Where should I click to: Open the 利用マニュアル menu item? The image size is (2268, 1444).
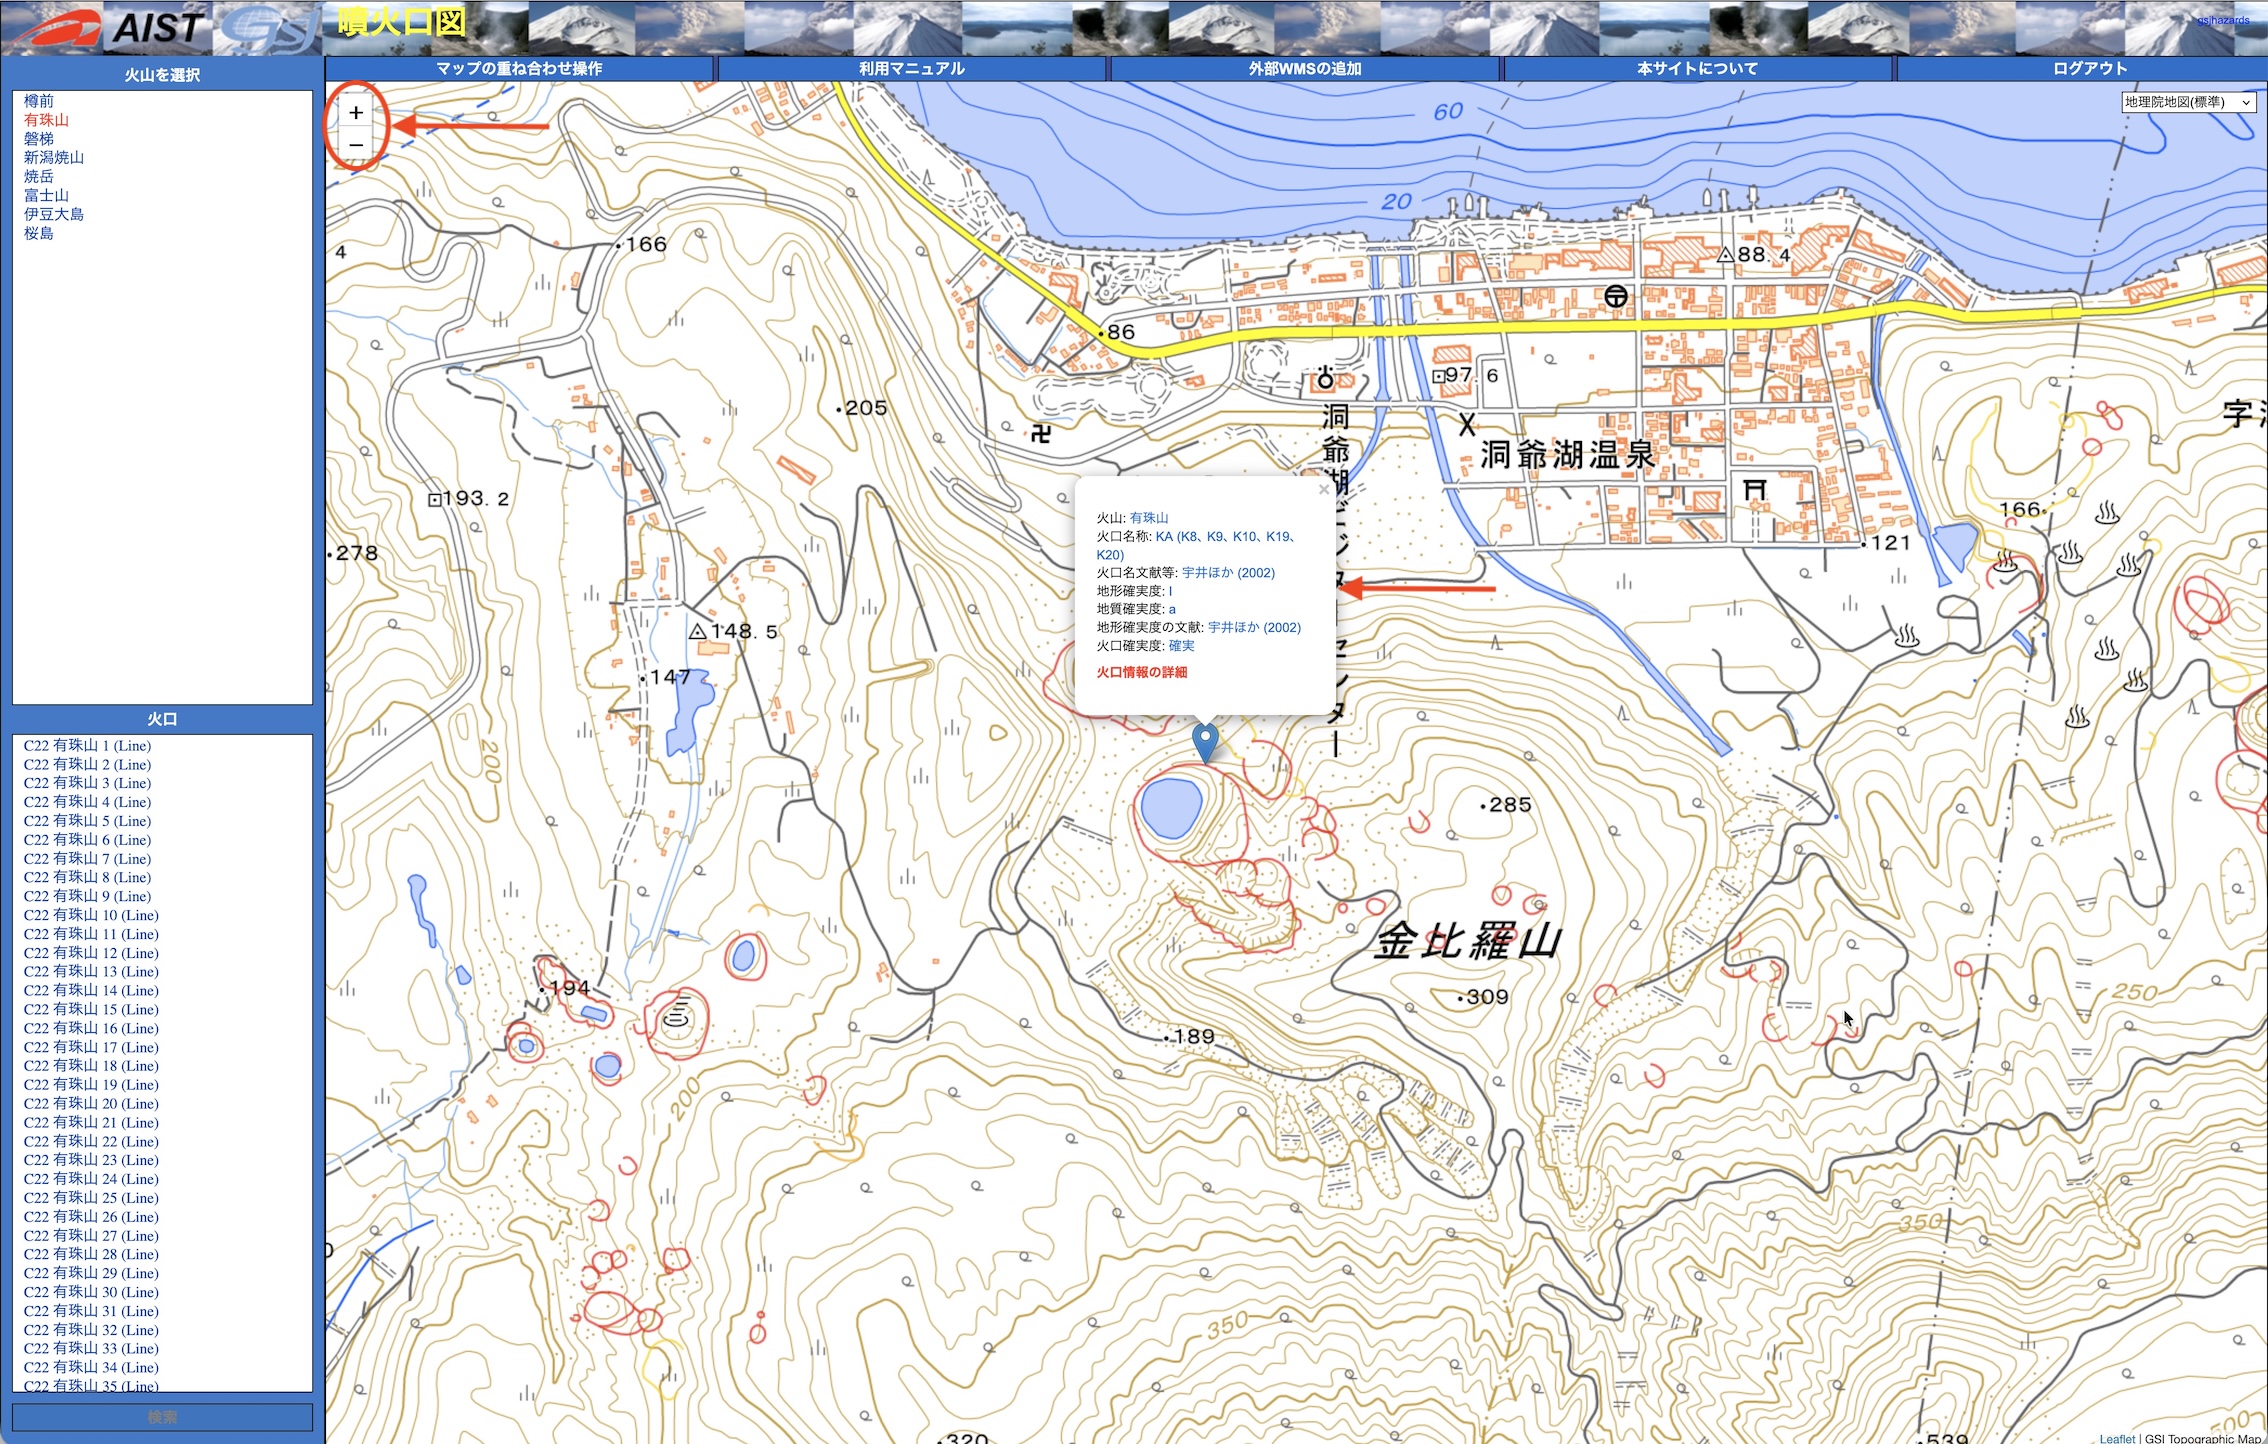pos(911,69)
